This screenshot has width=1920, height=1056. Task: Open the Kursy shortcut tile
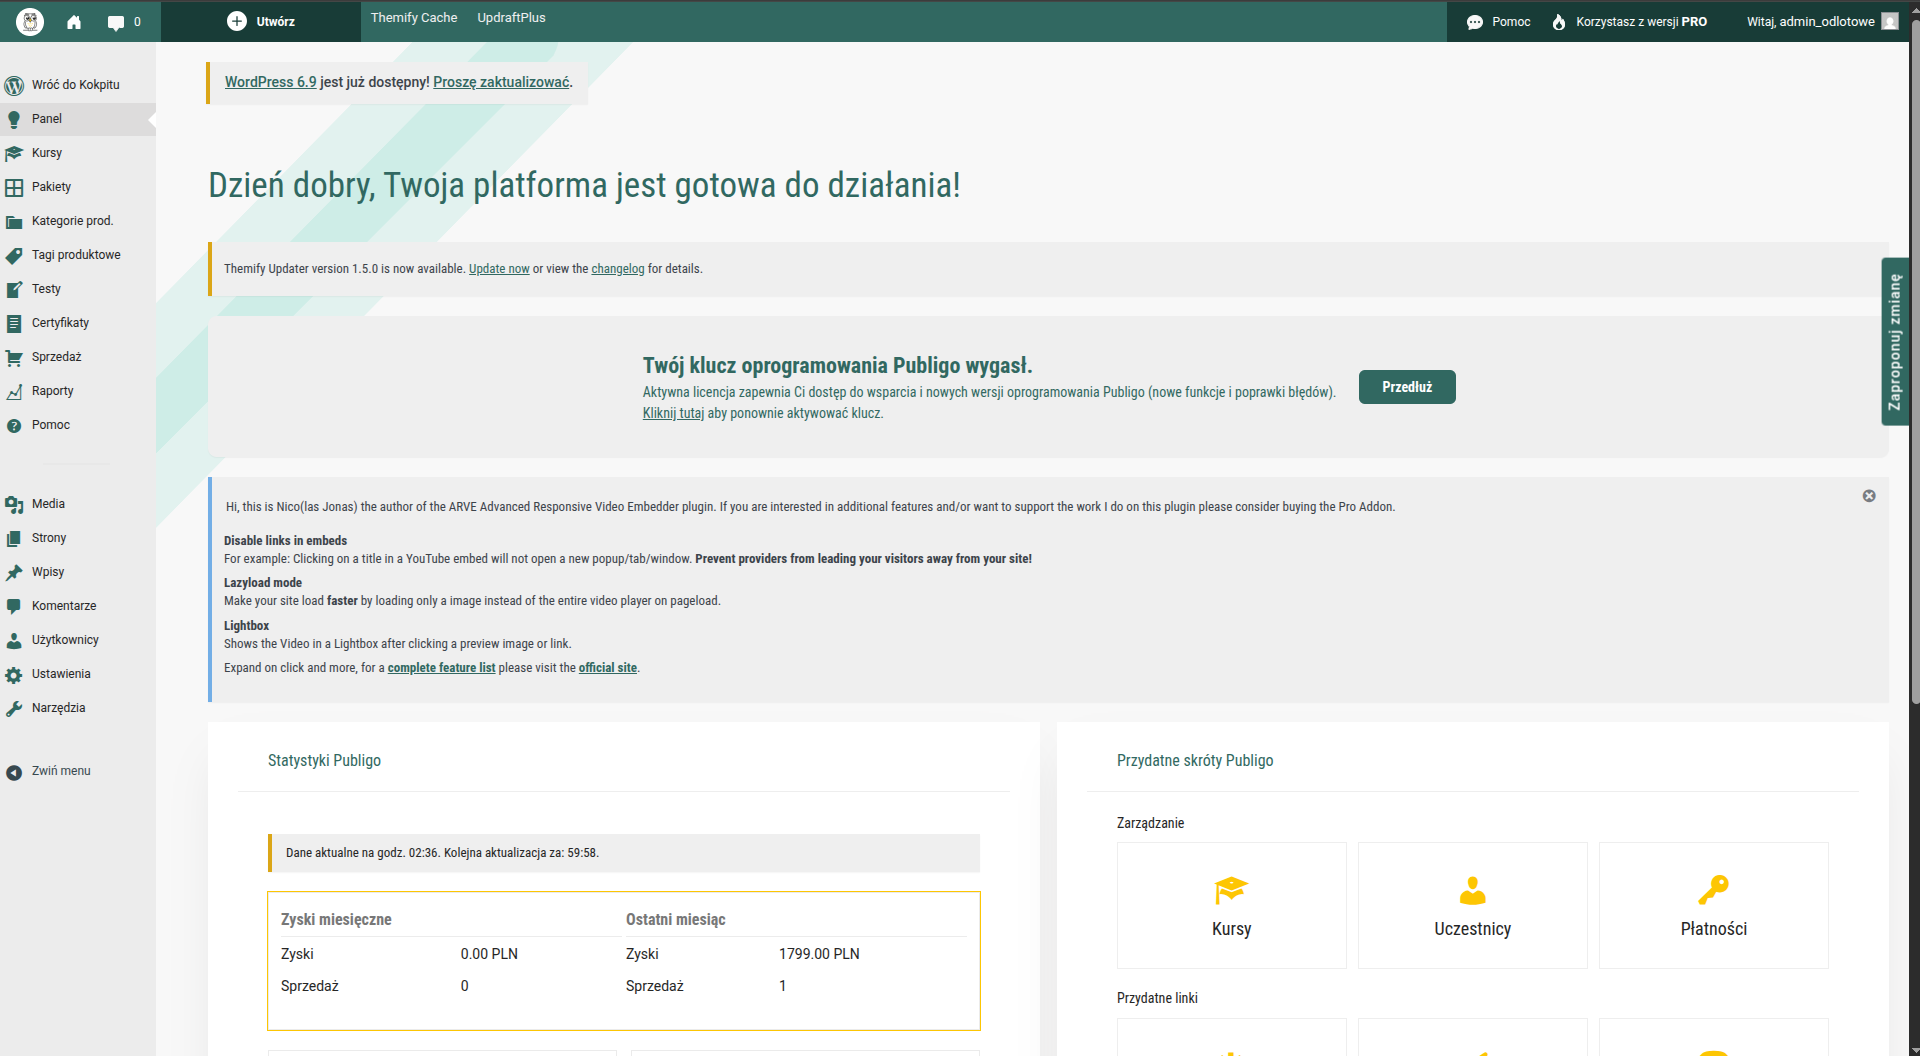tap(1232, 906)
